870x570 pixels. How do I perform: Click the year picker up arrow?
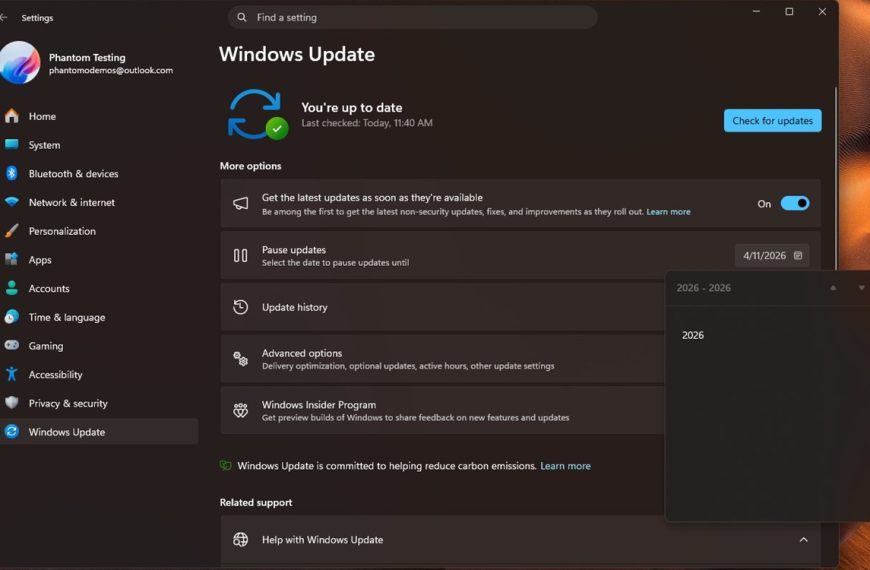coord(833,287)
